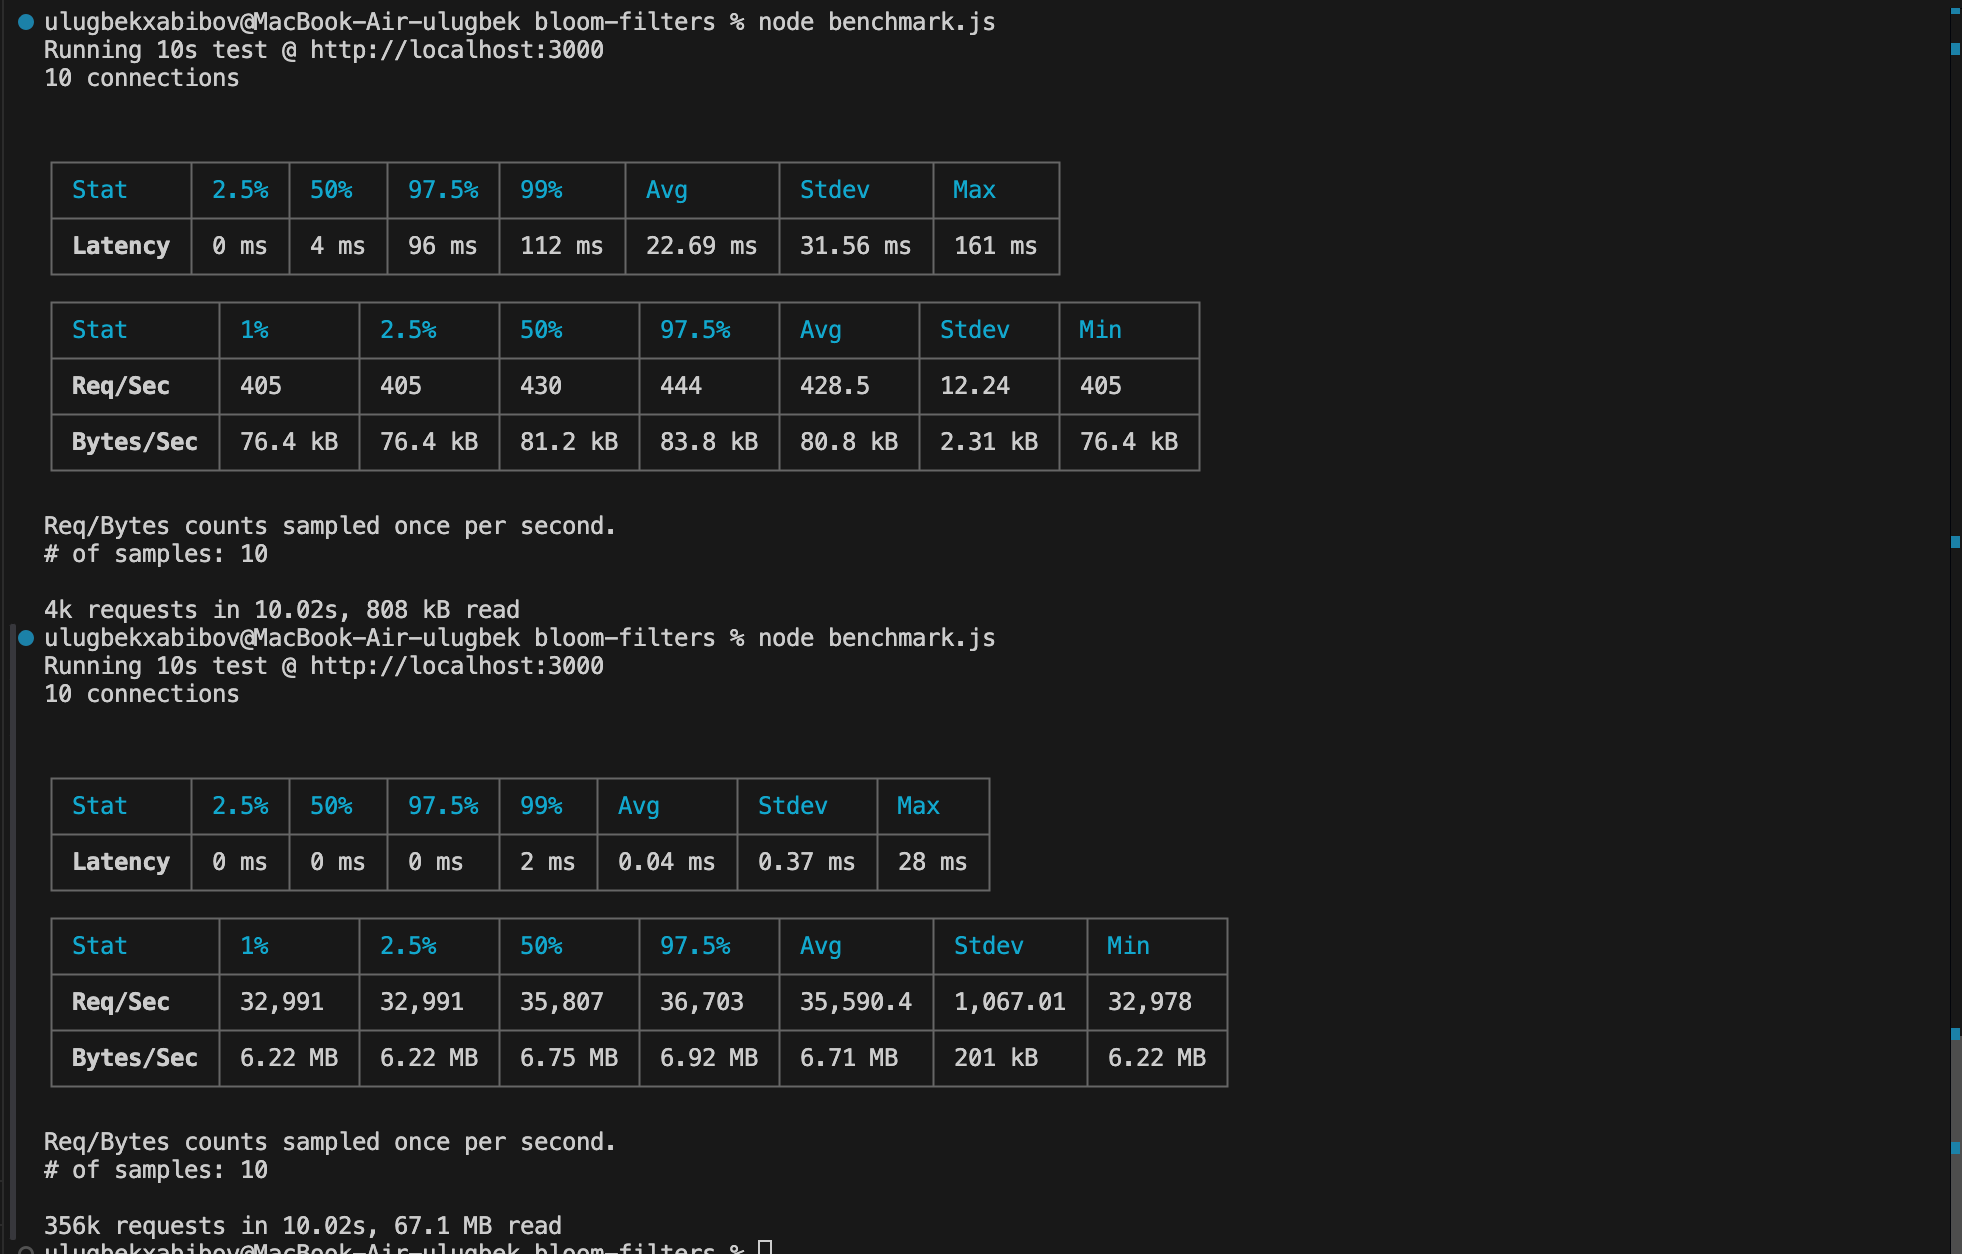Click the "32,978" minimum Req/Sec value
Screen dimensions: 1962x1254
click(1149, 1002)
